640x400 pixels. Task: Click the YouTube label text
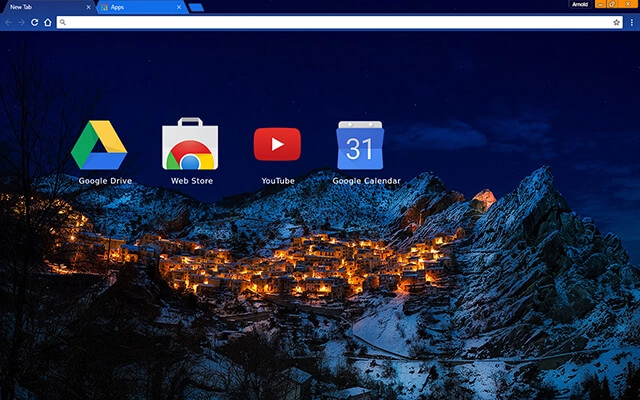278,181
